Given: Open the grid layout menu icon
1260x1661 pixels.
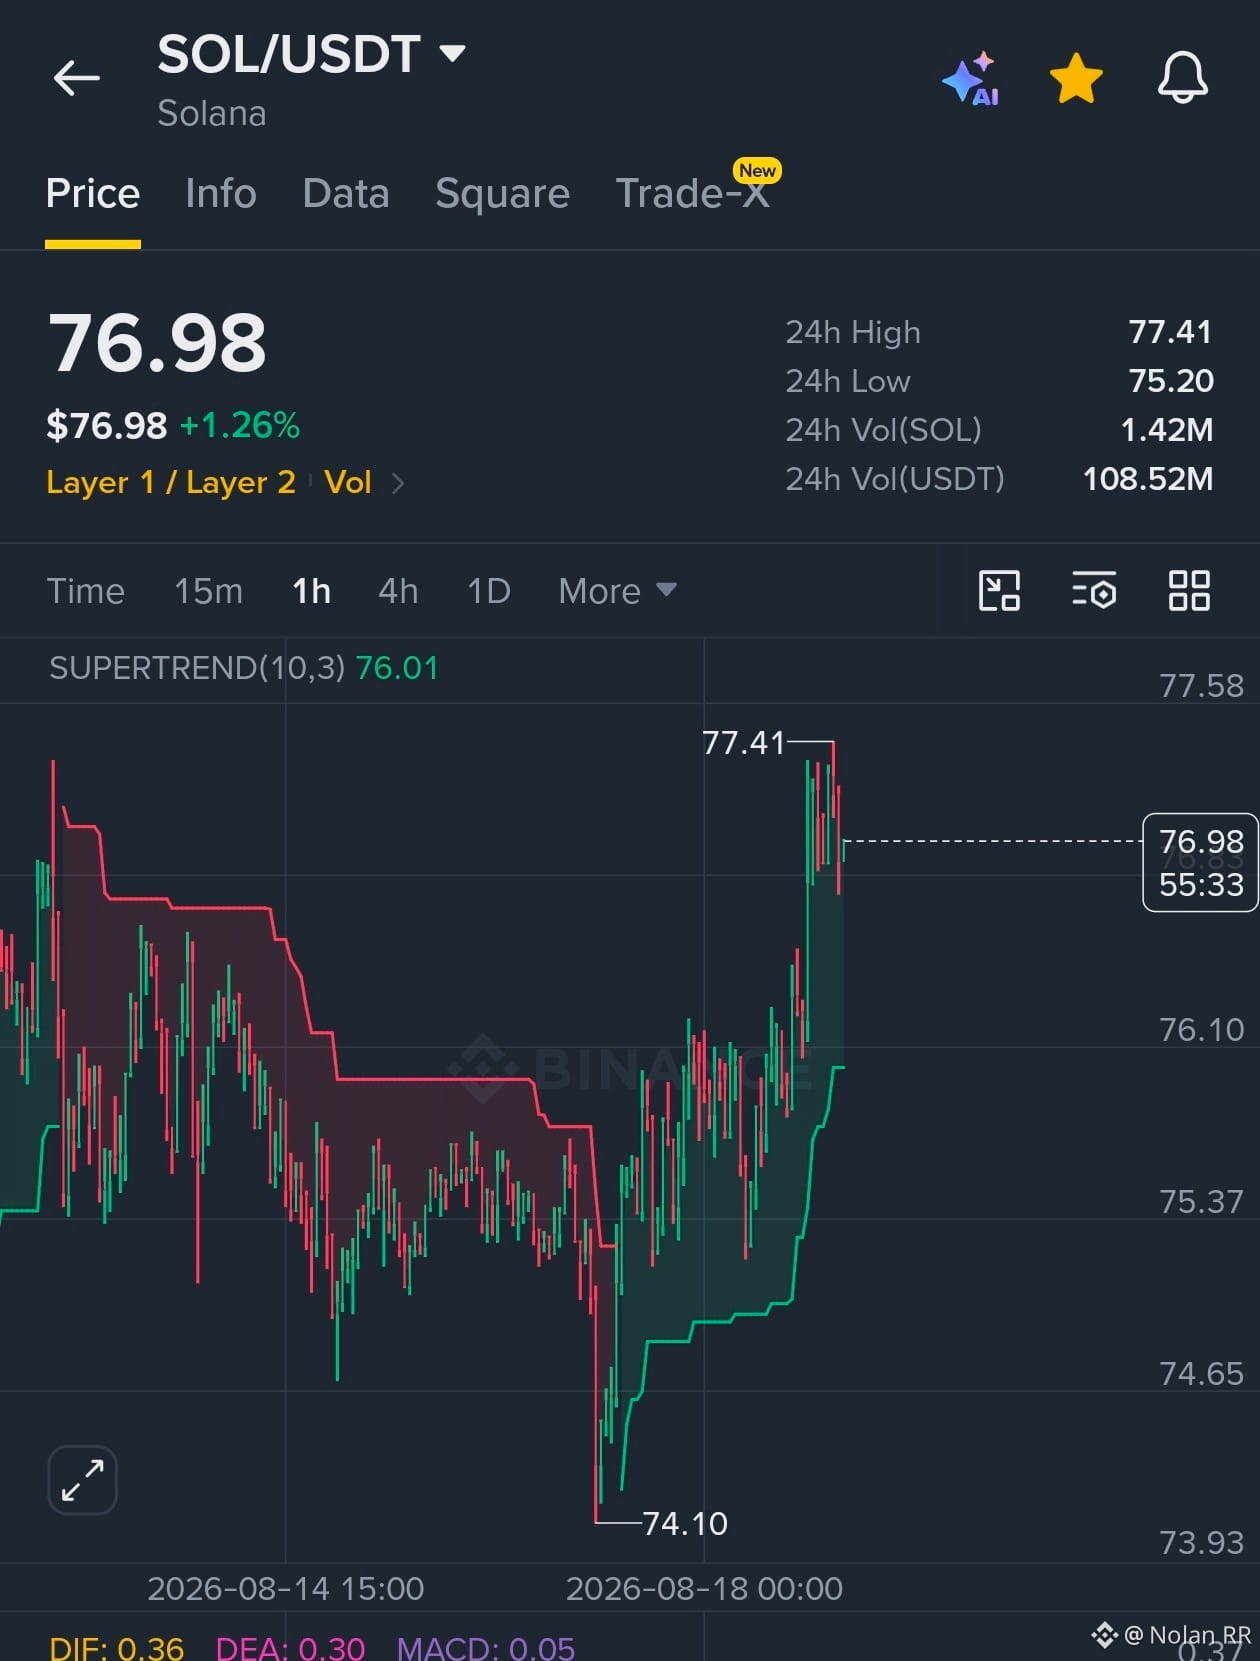Looking at the screenshot, I should point(1189,590).
